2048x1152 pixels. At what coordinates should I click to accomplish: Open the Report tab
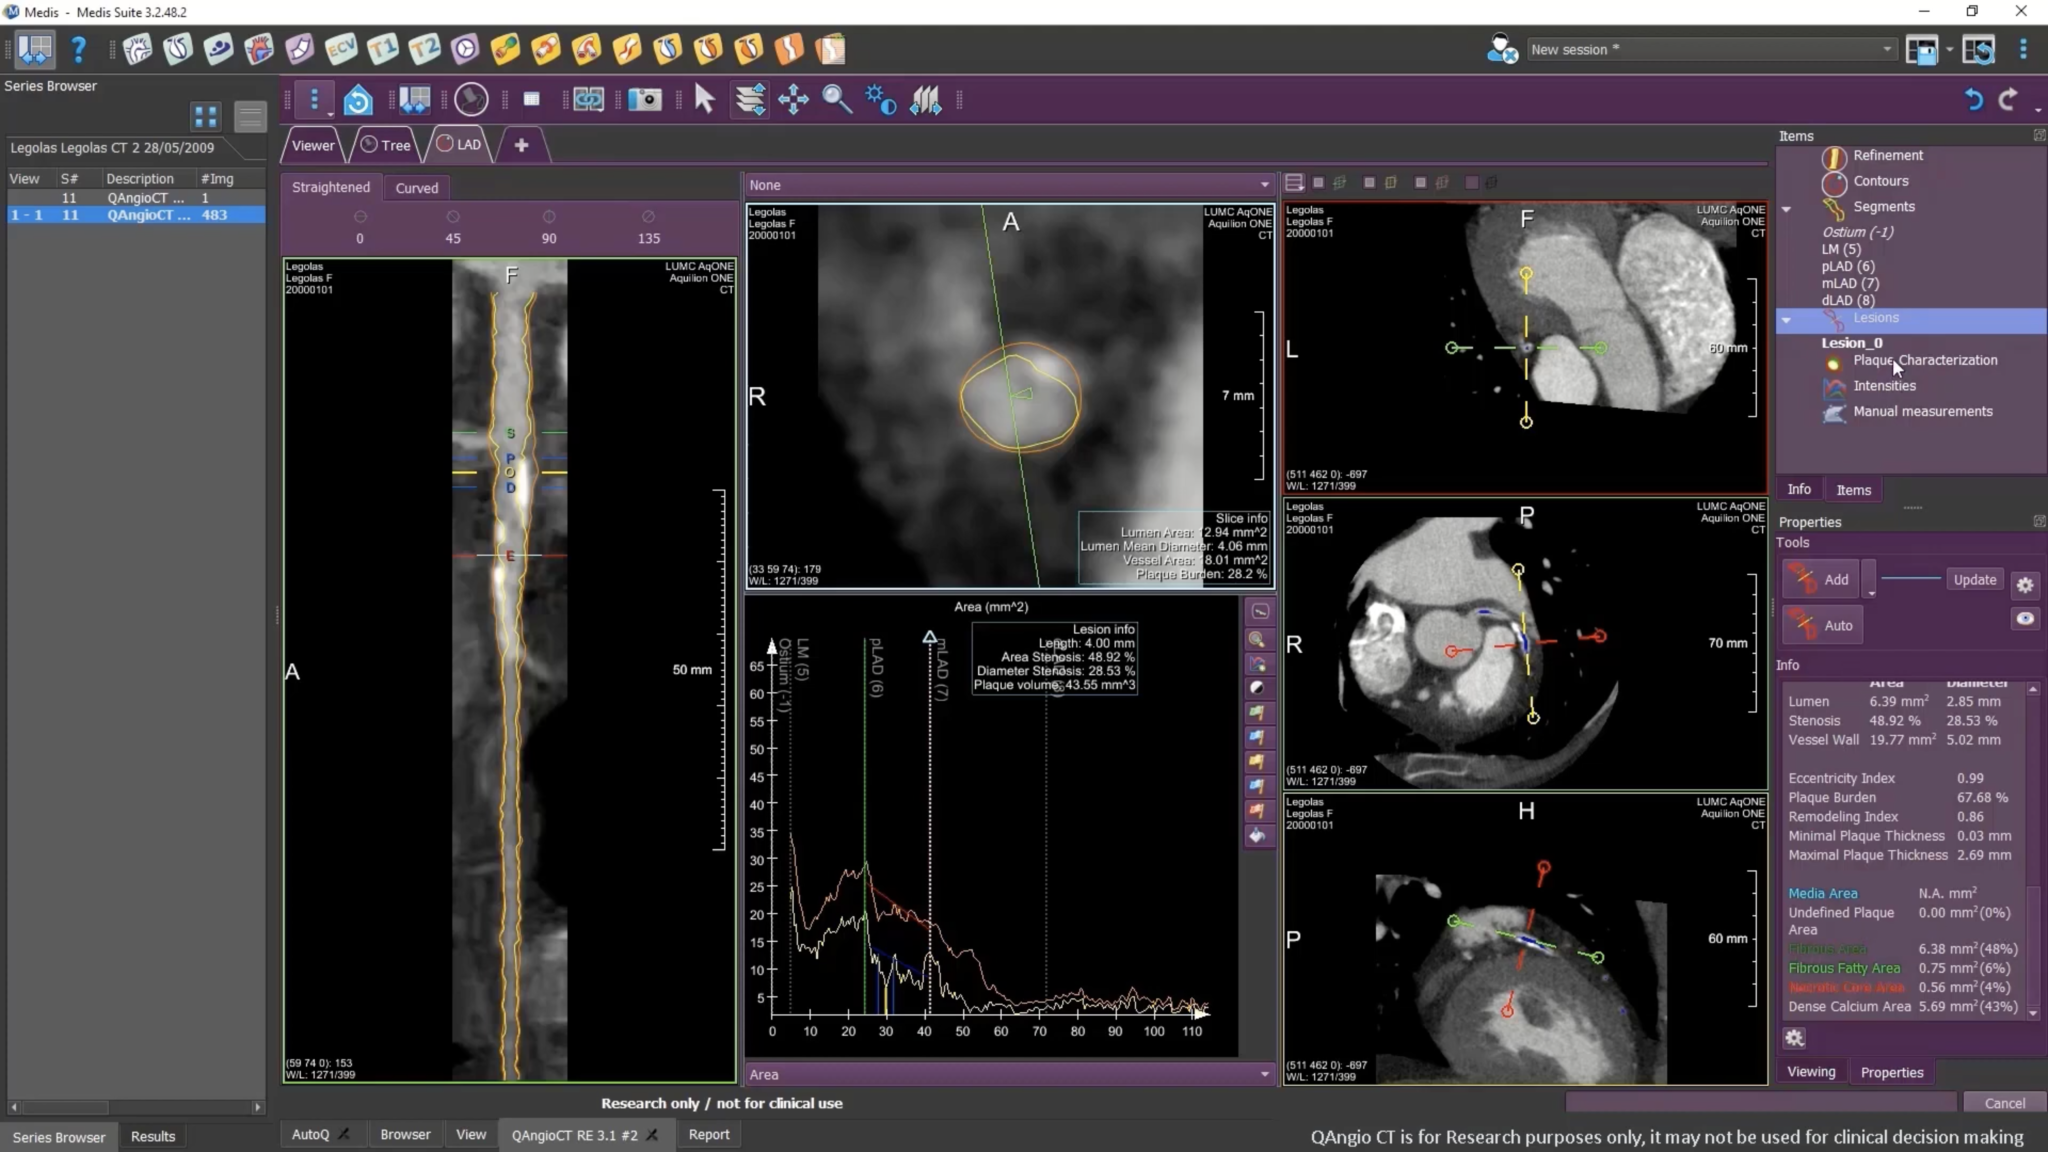click(x=708, y=1134)
